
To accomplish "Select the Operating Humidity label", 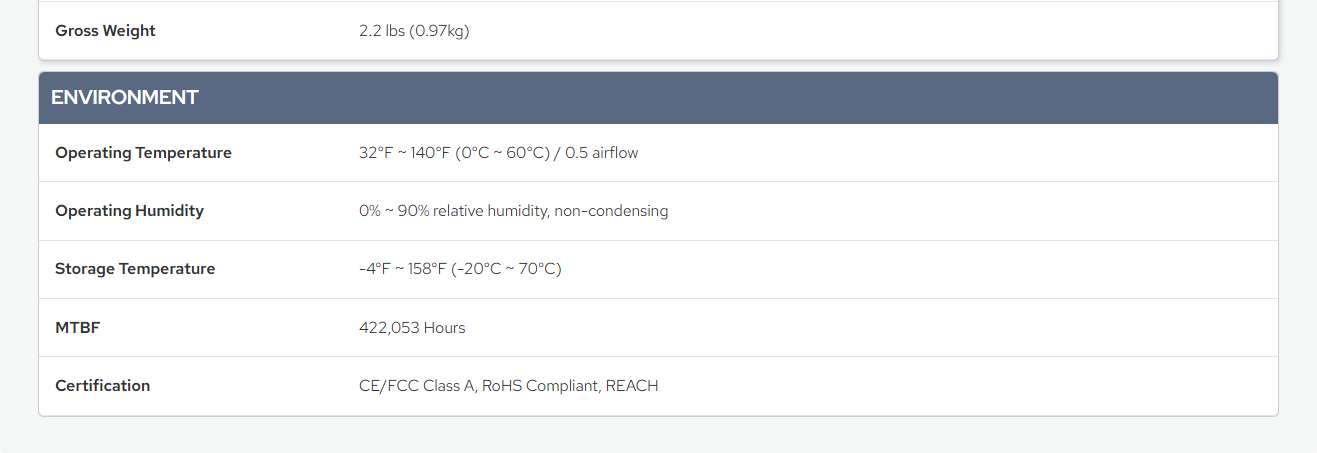I will [129, 211].
